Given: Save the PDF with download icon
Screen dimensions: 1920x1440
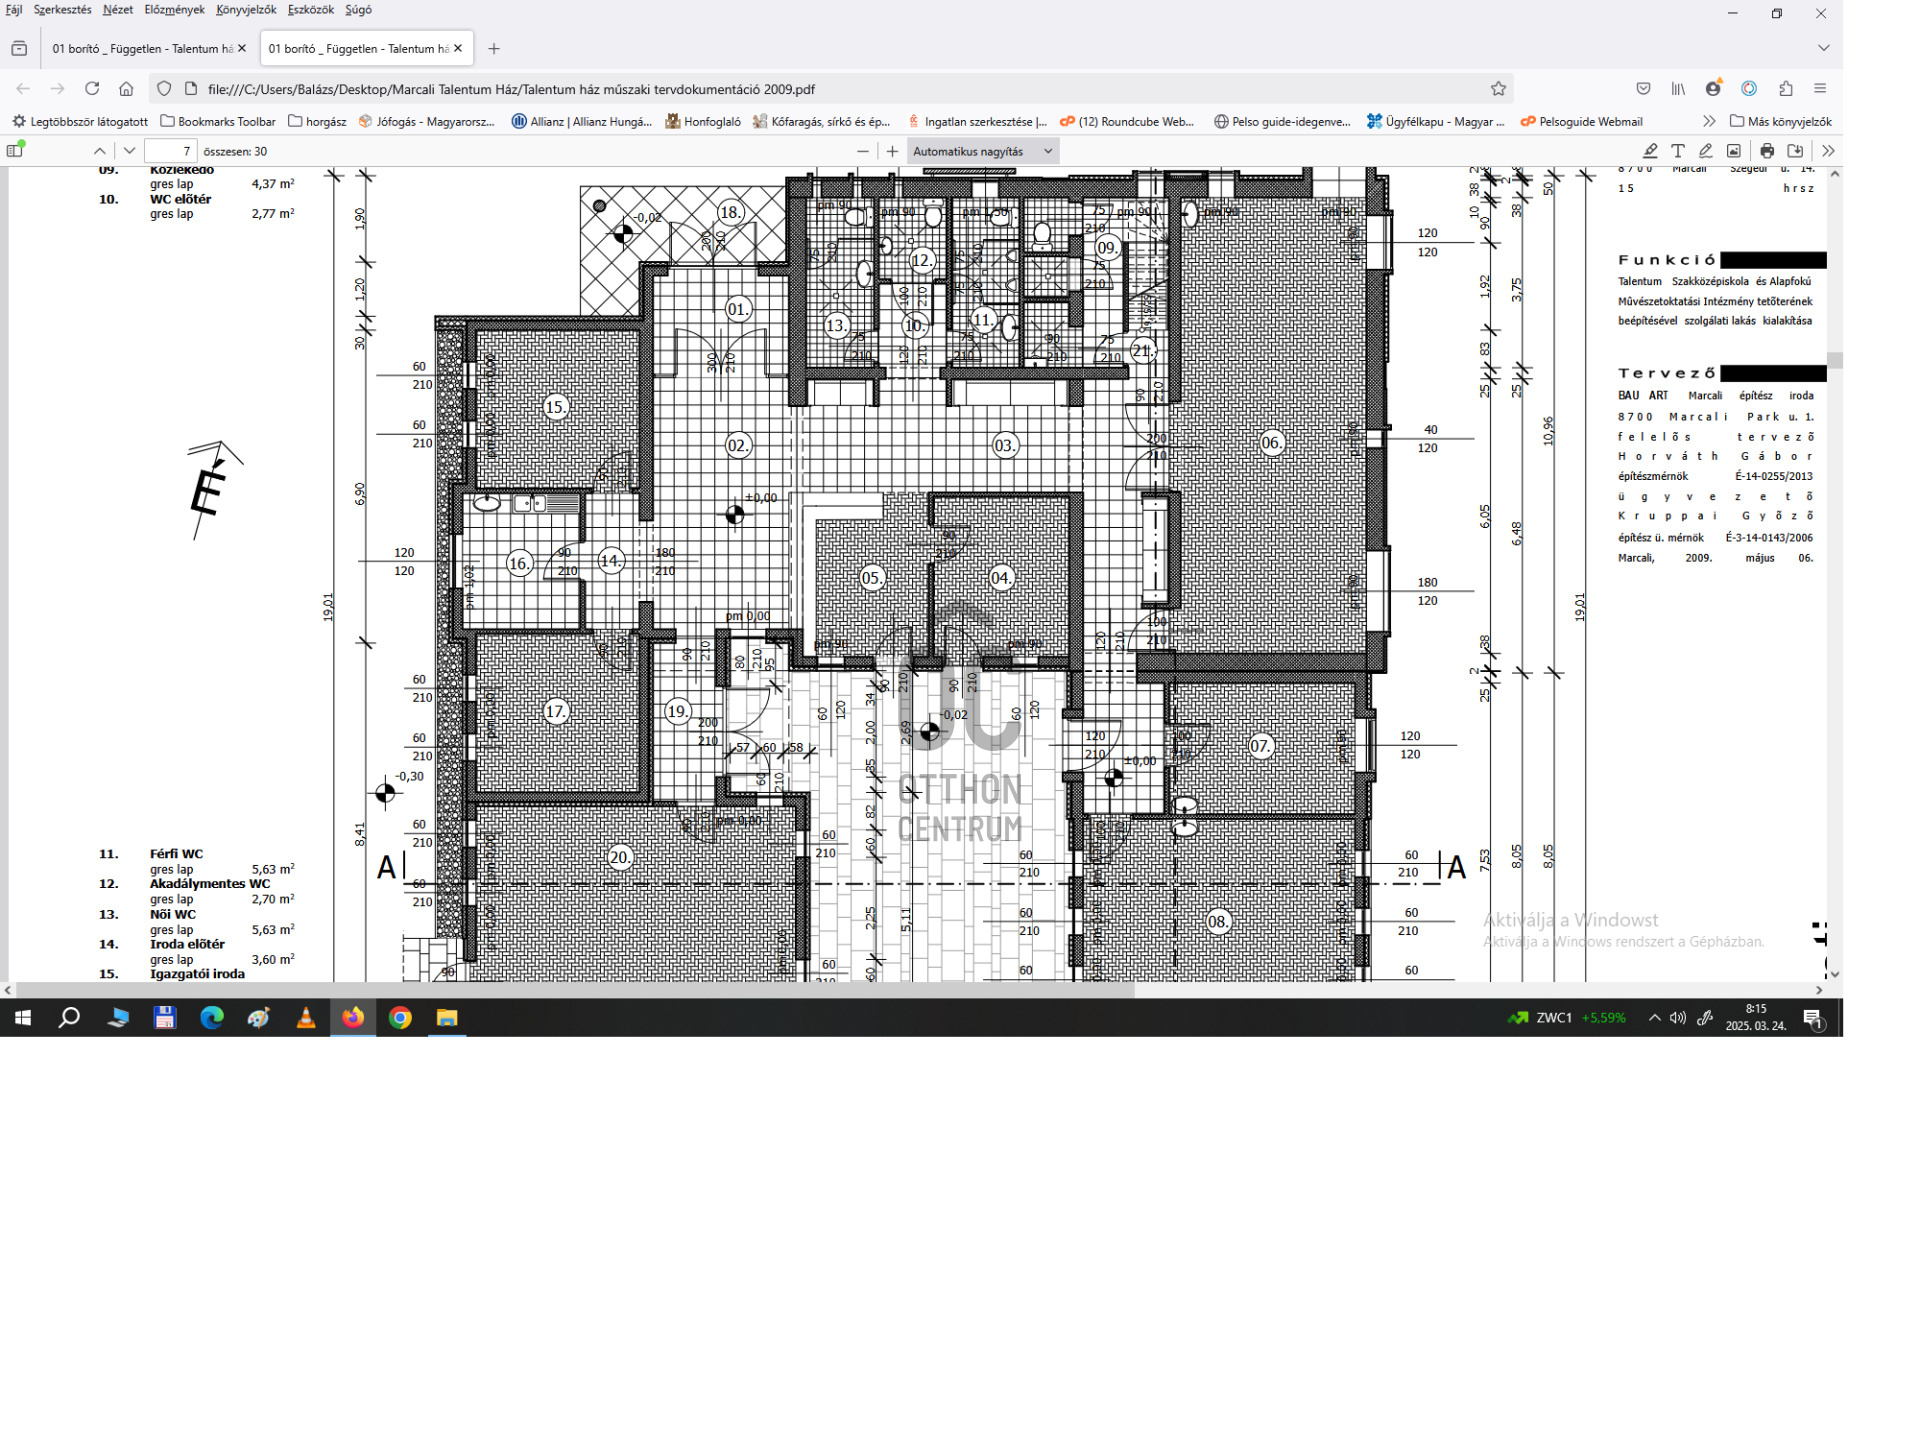Looking at the screenshot, I should pos(1795,151).
